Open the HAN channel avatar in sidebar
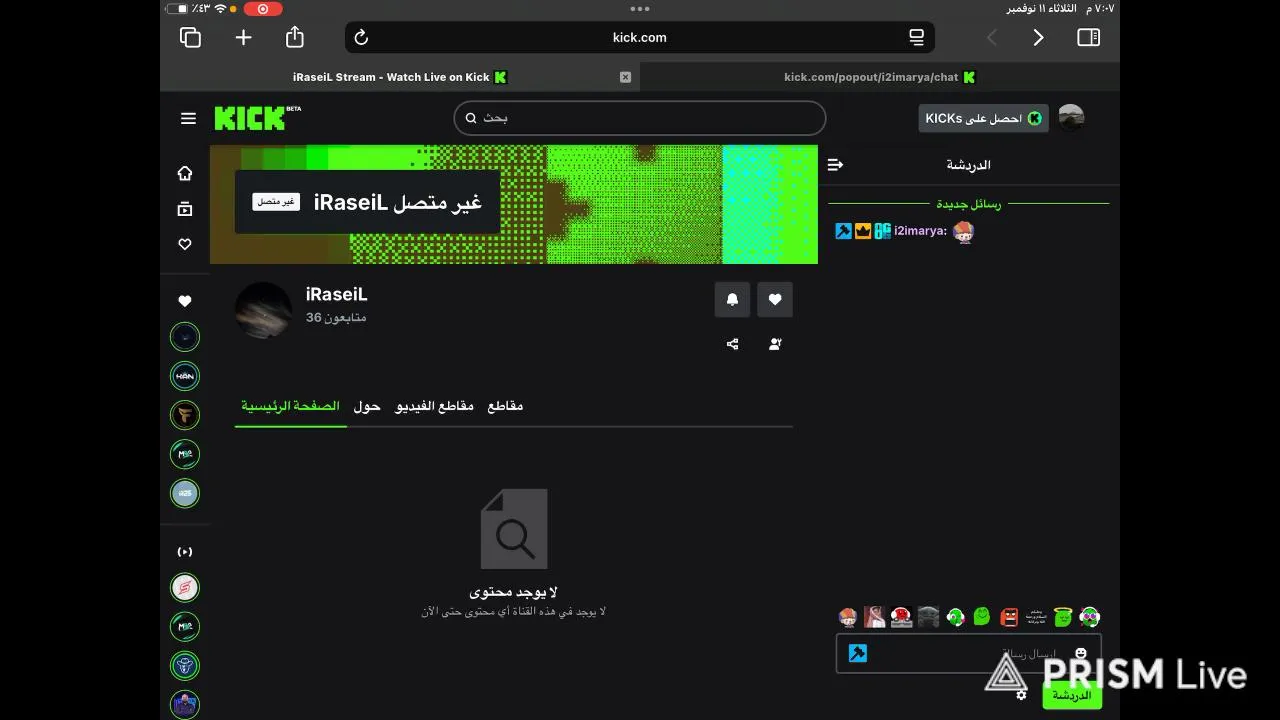Image resolution: width=1280 pixels, height=720 pixels. point(185,376)
